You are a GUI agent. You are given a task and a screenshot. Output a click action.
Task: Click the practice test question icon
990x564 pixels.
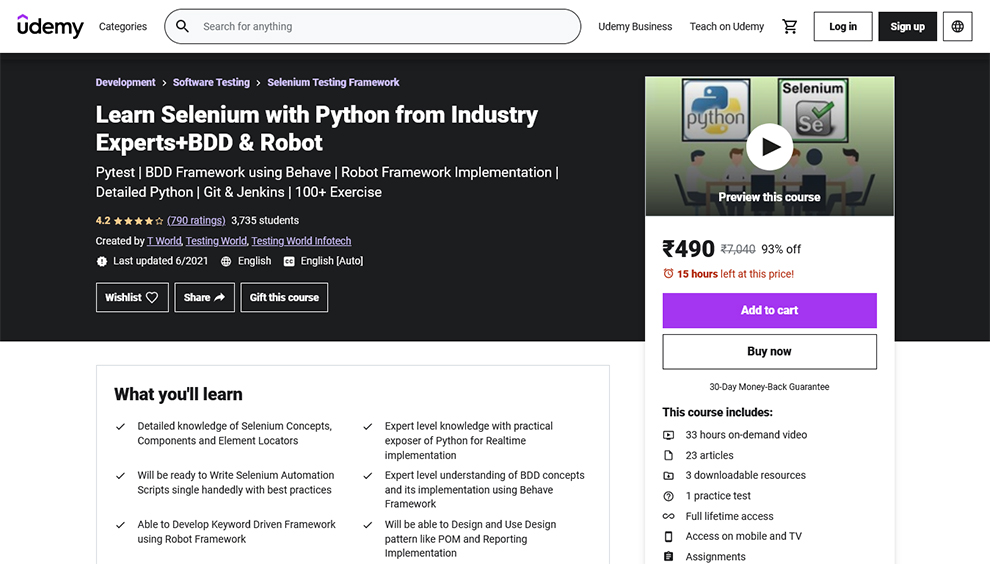(x=669, y=496)
